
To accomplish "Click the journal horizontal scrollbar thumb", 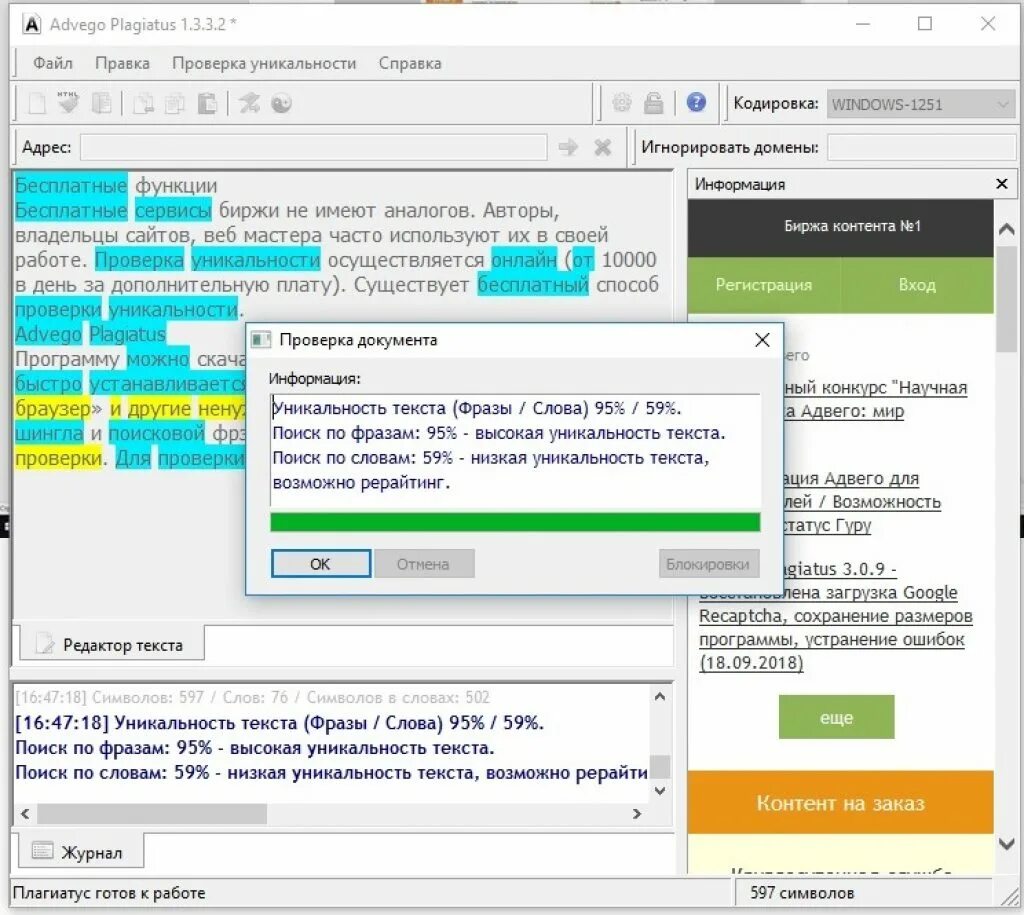I will coord(152,814).
